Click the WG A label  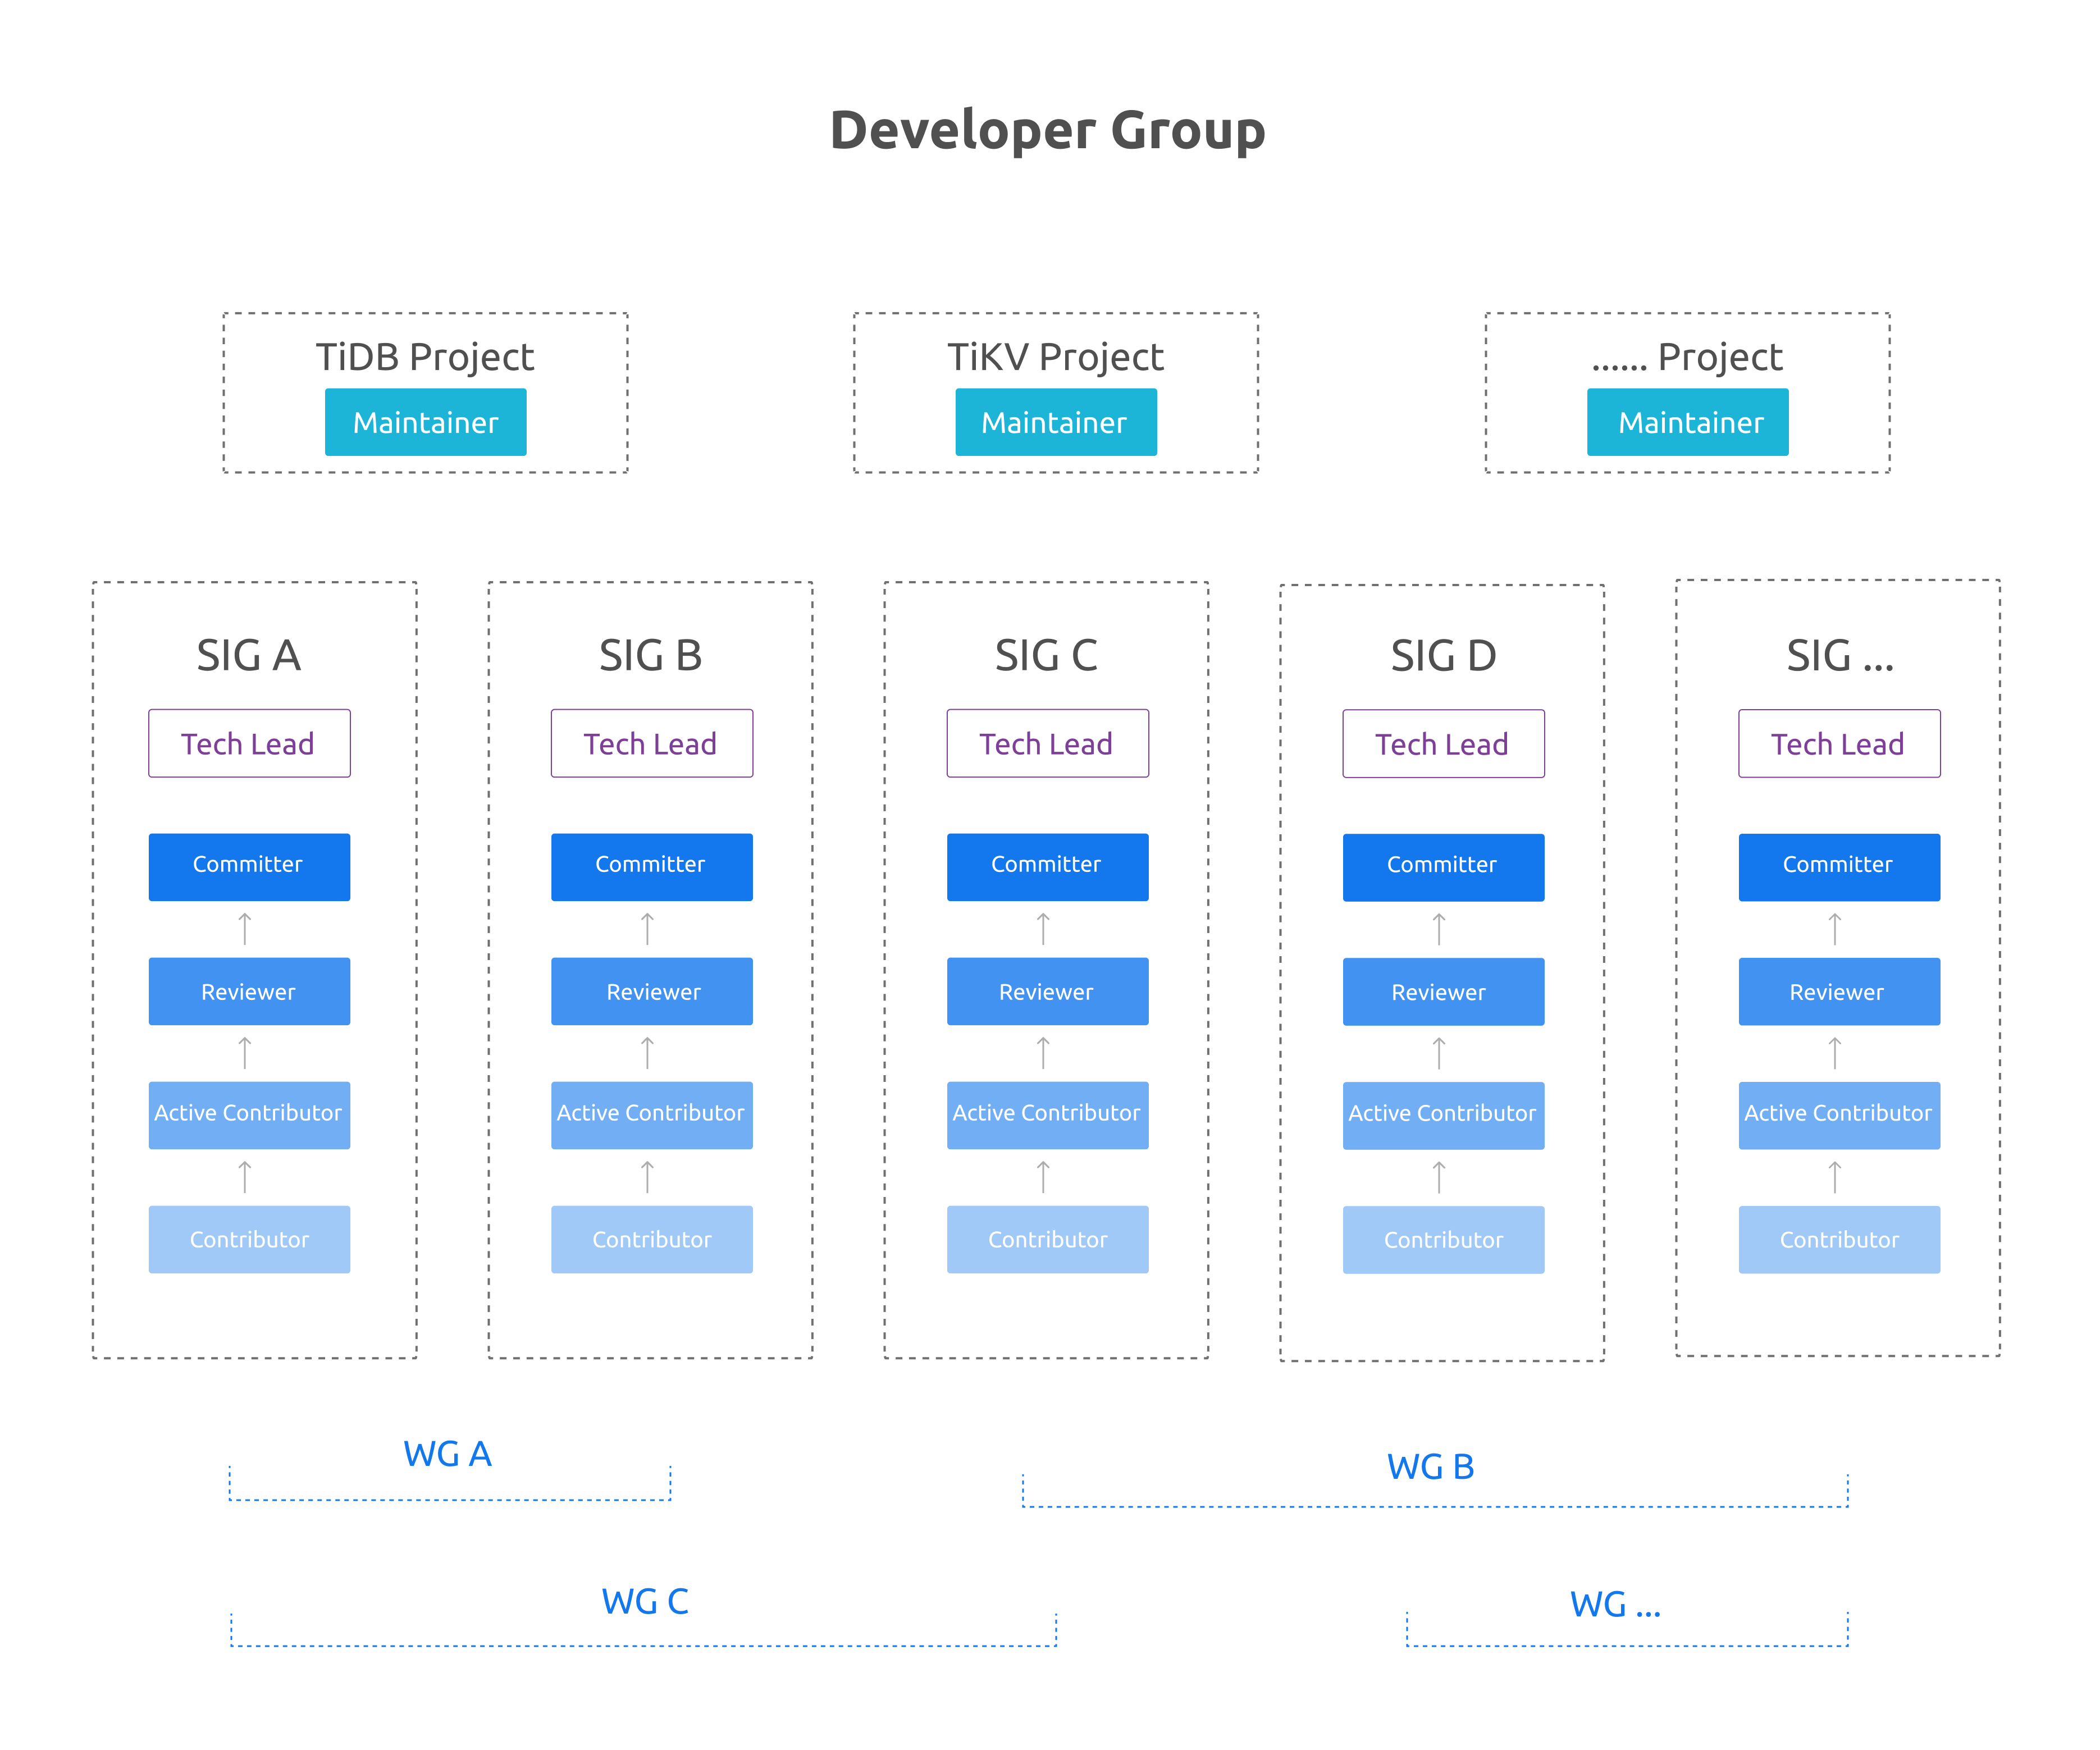447,1453
